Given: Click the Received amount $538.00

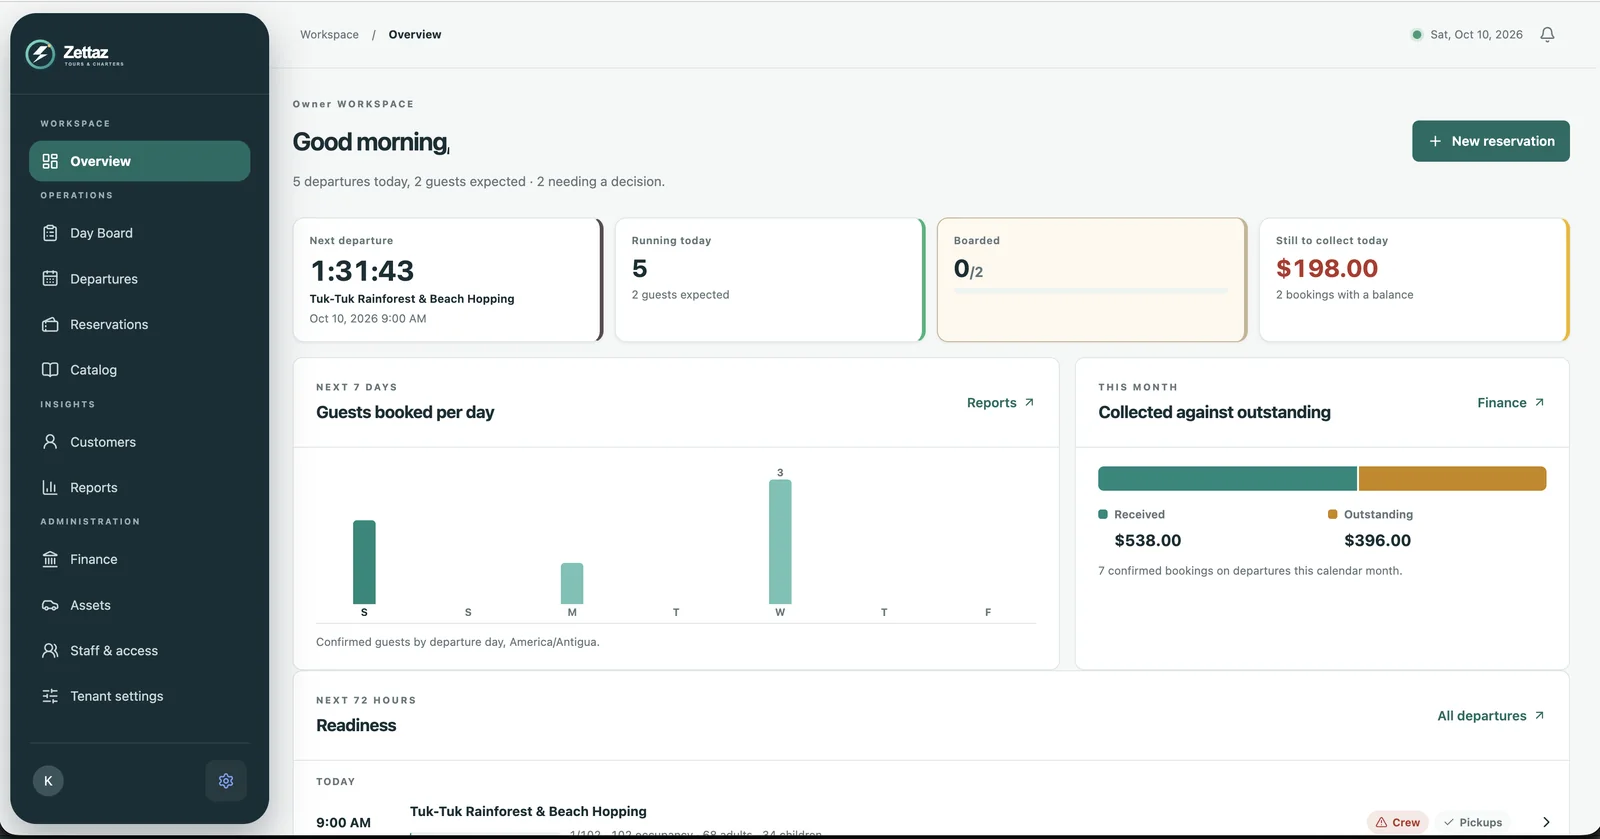Looking at the screenshot, I should click(1148, 541).
